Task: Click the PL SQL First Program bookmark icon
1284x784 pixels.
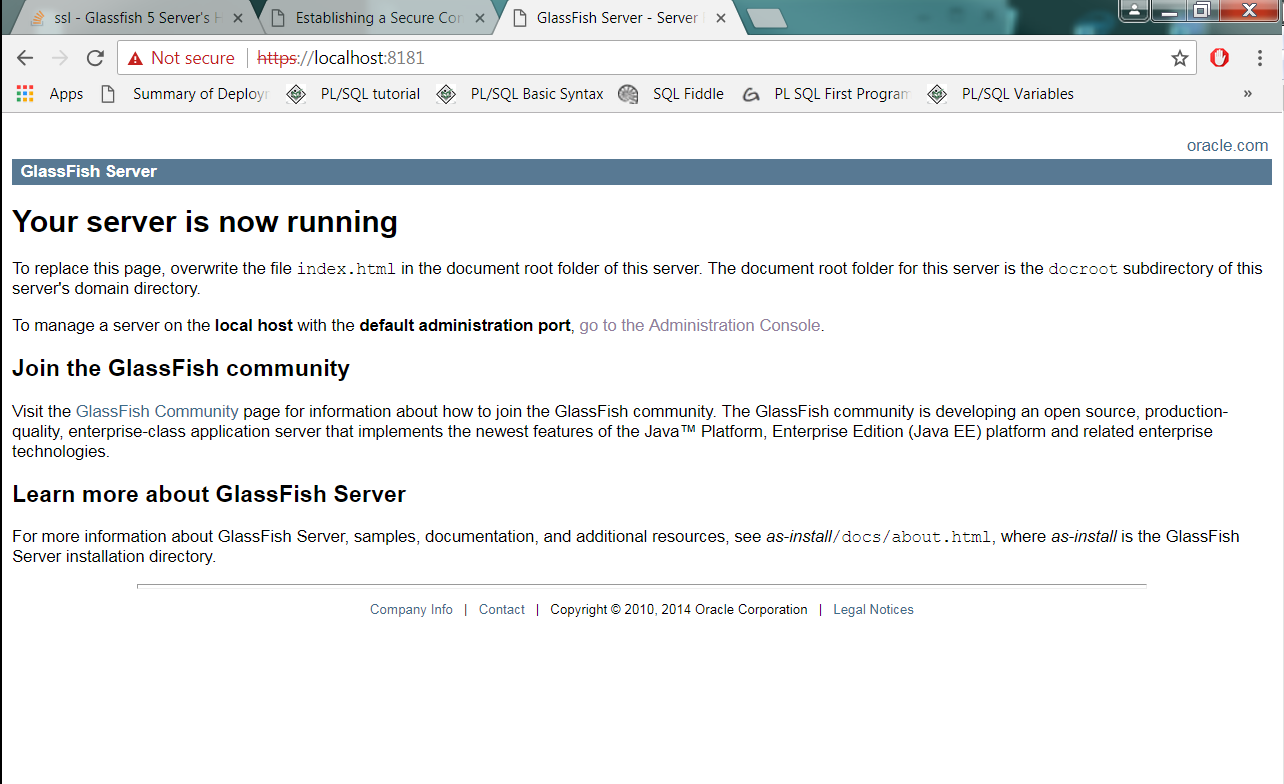Action: tap(751, 94)
